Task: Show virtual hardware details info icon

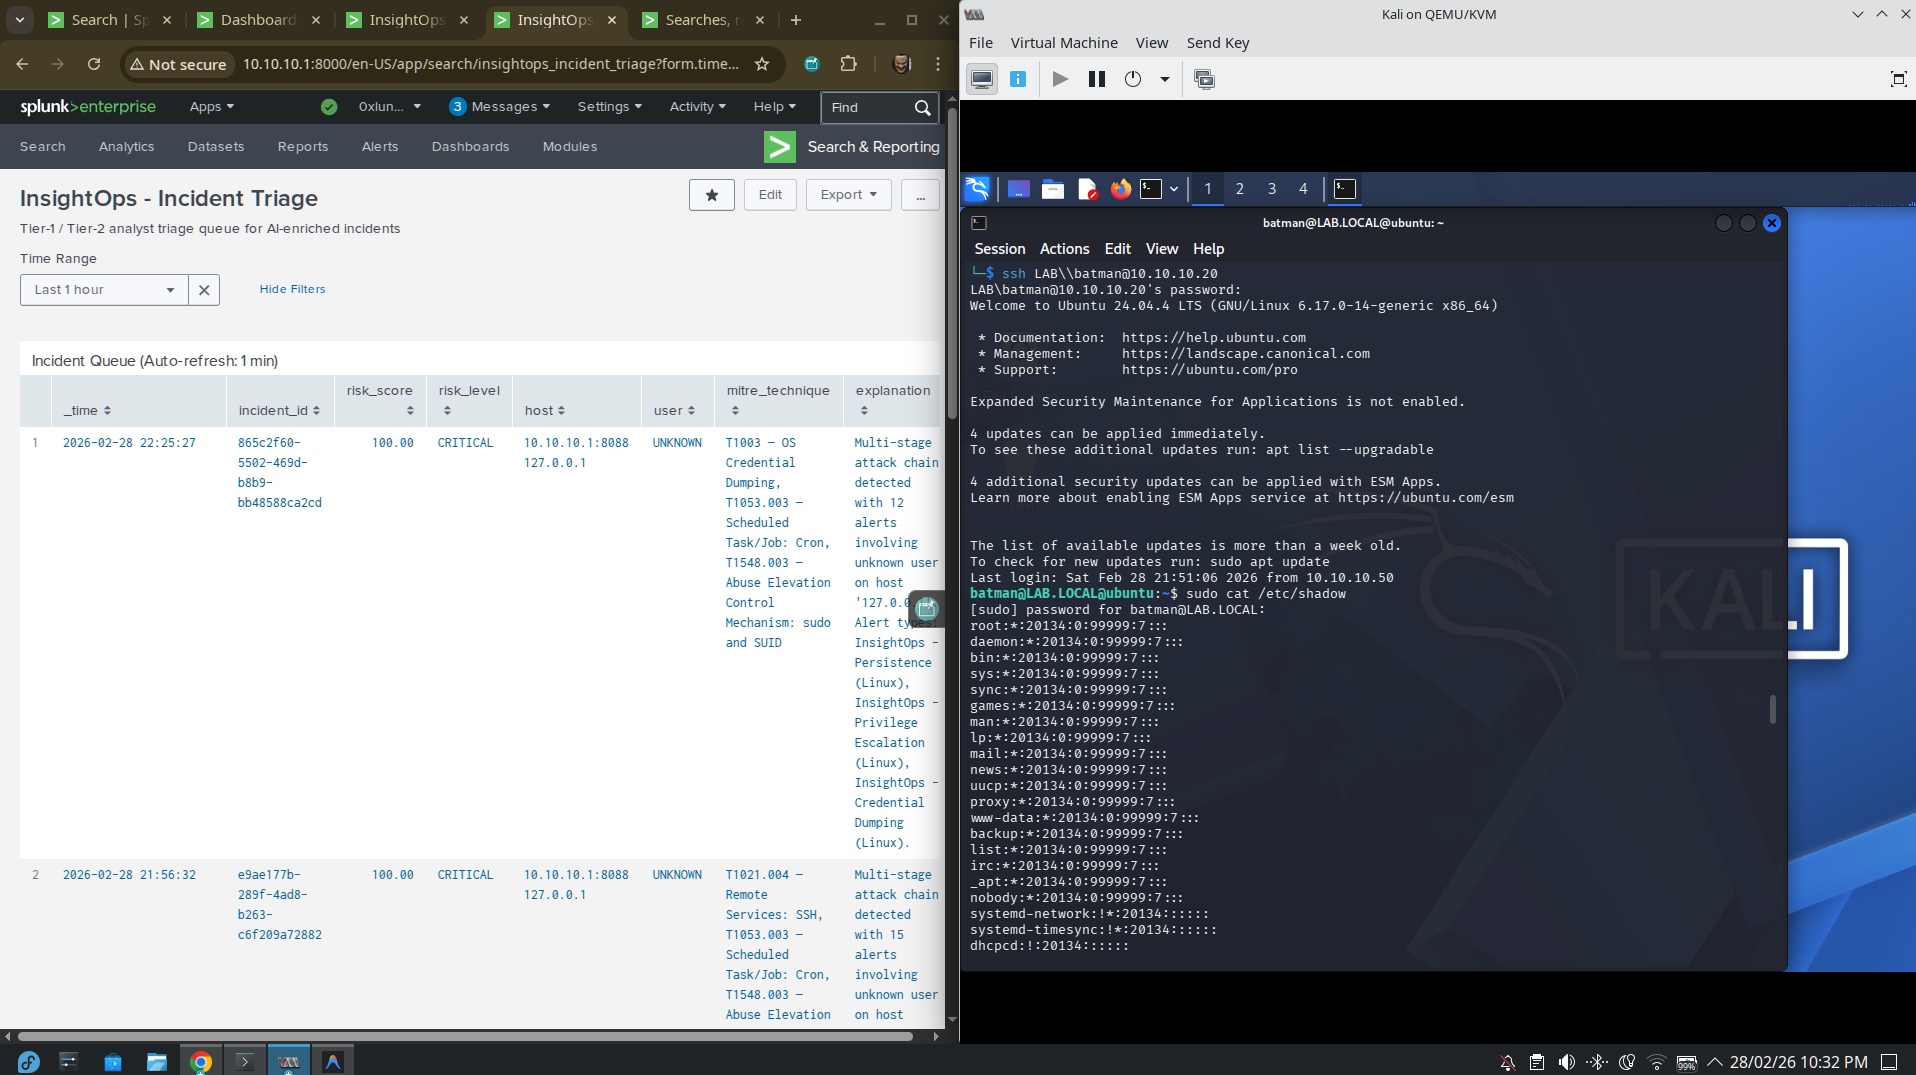Action: tap(1018, 79)
